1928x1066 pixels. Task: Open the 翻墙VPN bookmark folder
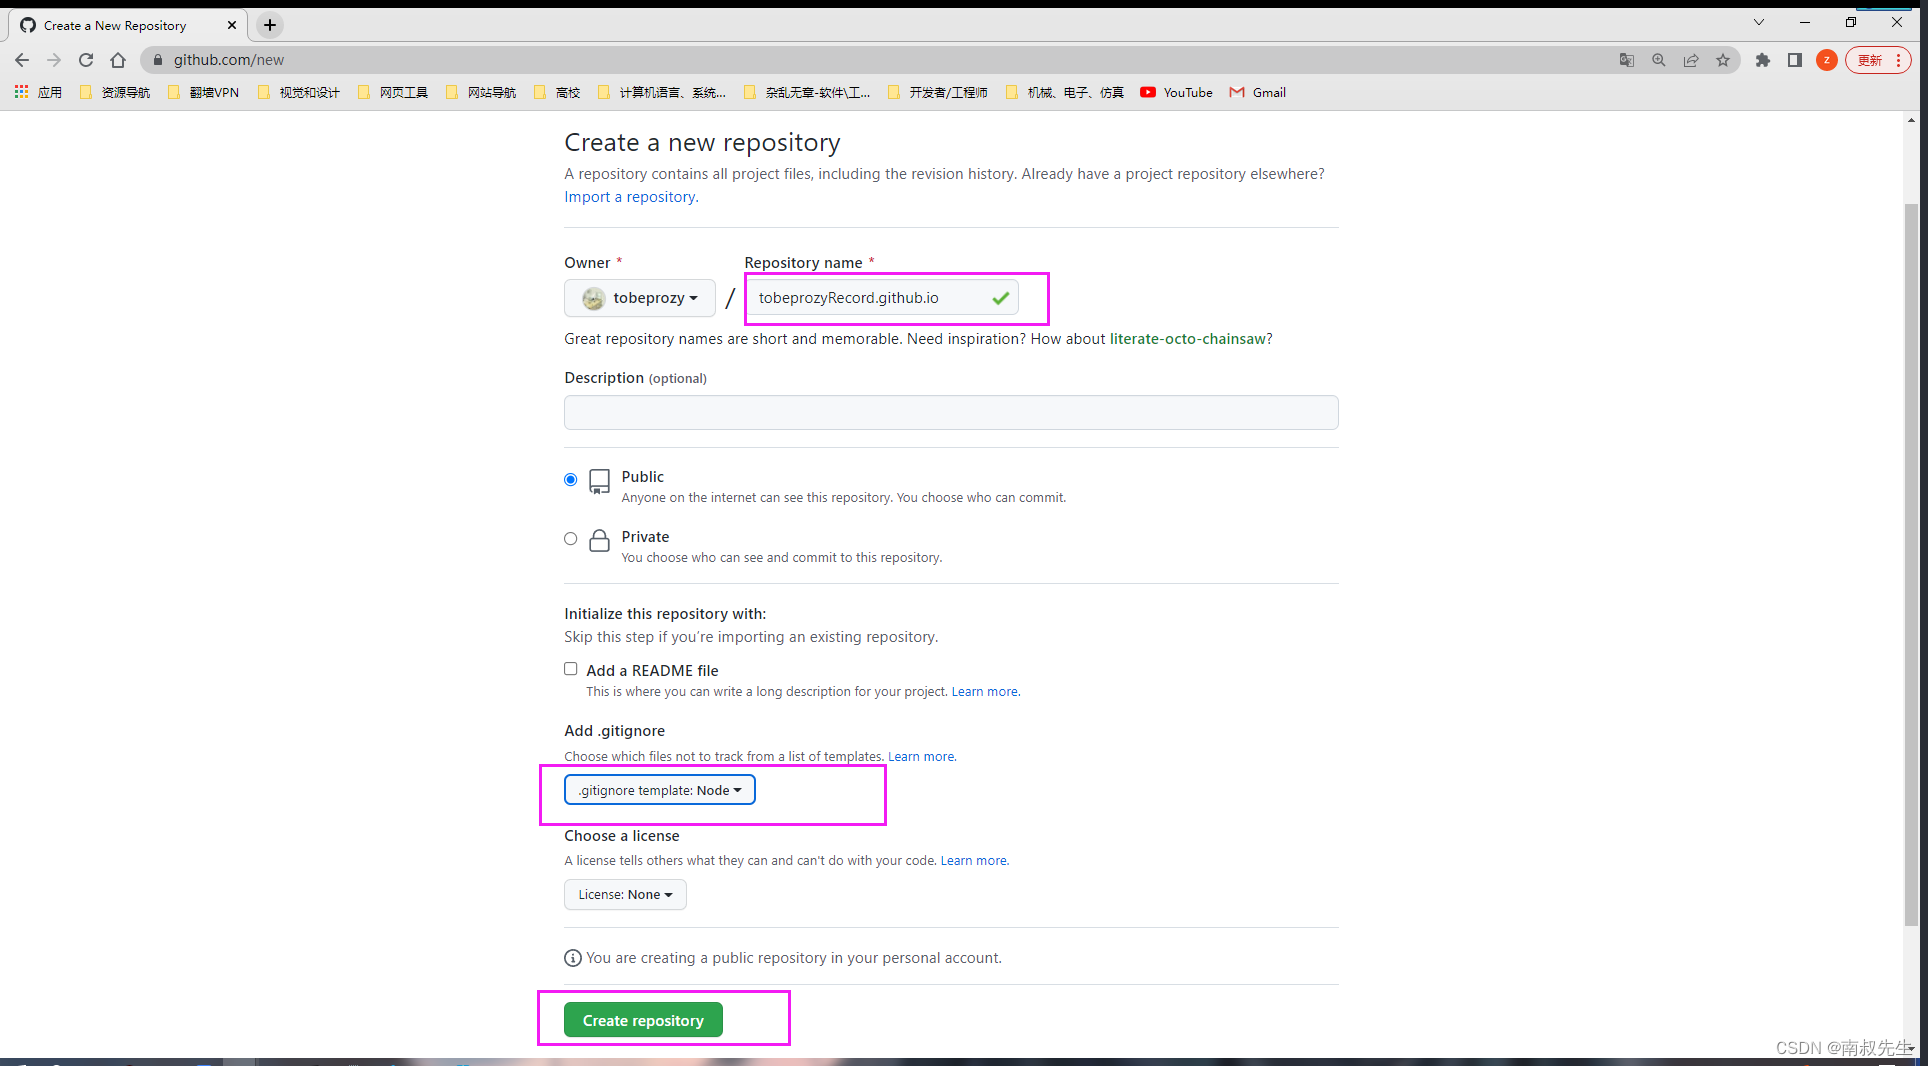point(204,92)
